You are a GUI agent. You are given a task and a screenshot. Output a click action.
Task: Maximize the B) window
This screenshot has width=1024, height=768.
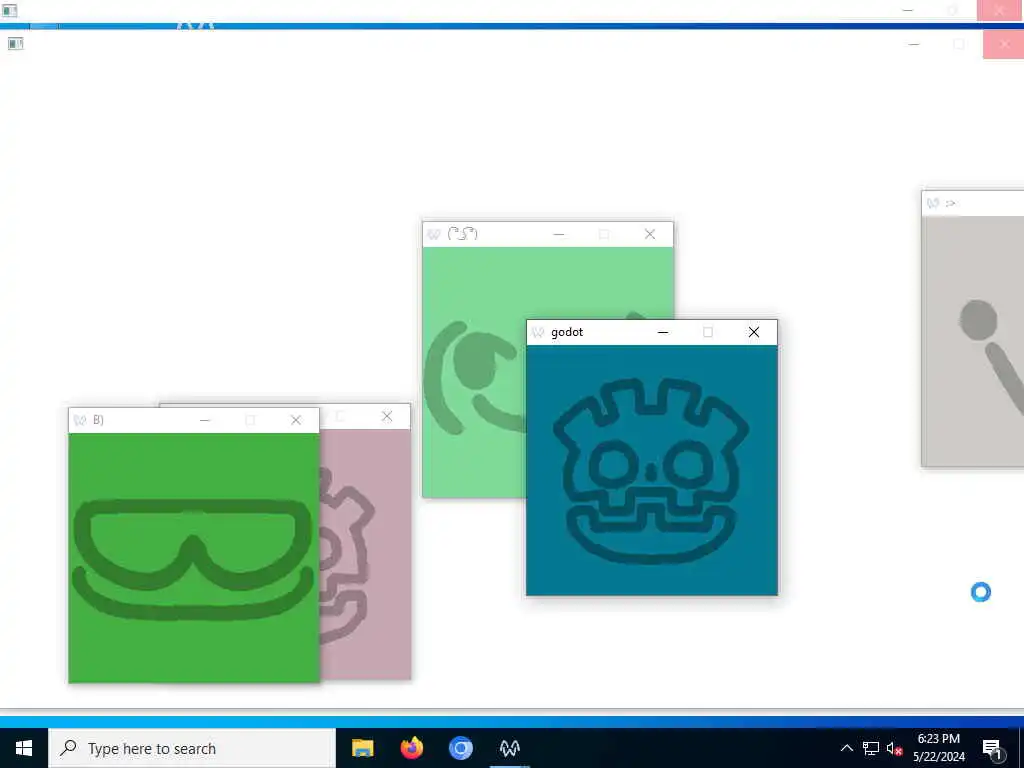coord(250,420)
